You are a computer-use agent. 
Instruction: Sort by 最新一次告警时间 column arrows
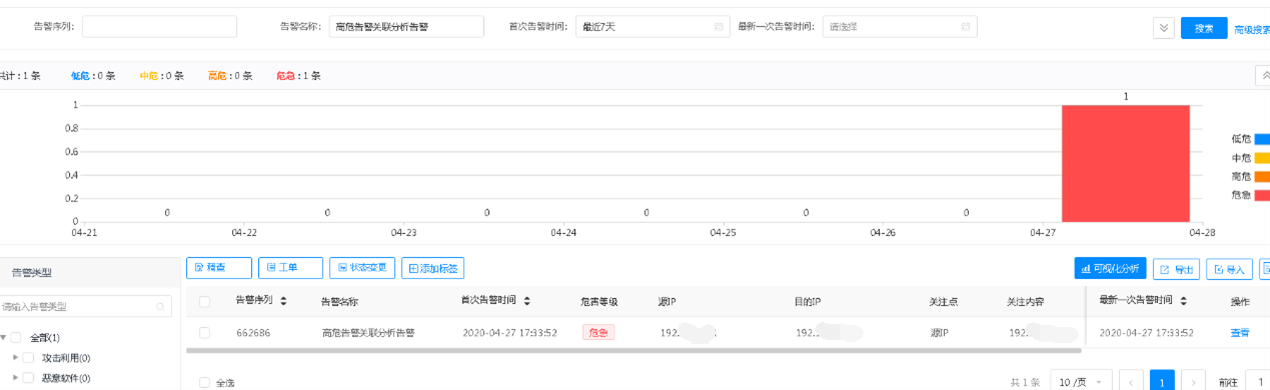1184,300
